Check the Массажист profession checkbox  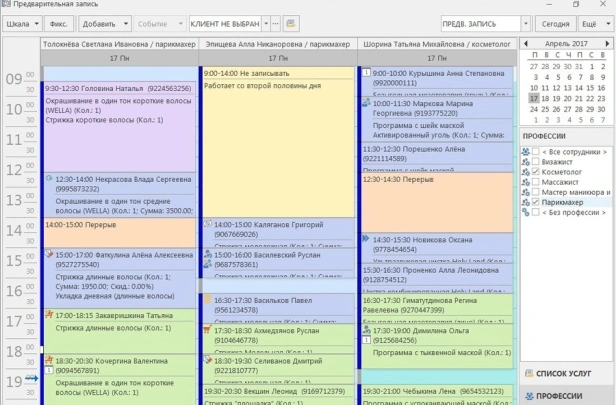(x=534, y=181)
